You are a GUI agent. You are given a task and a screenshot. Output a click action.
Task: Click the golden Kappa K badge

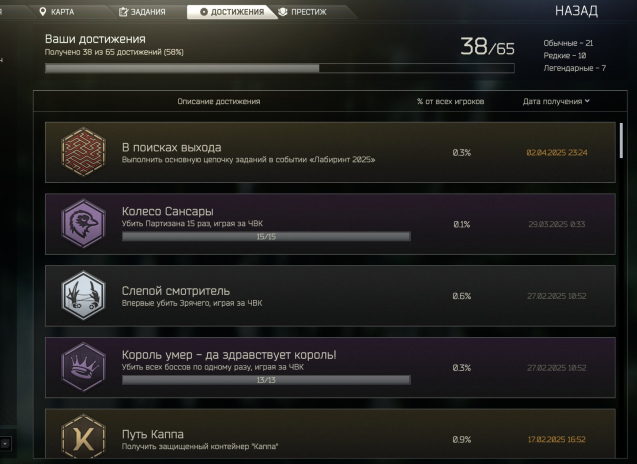83,438
